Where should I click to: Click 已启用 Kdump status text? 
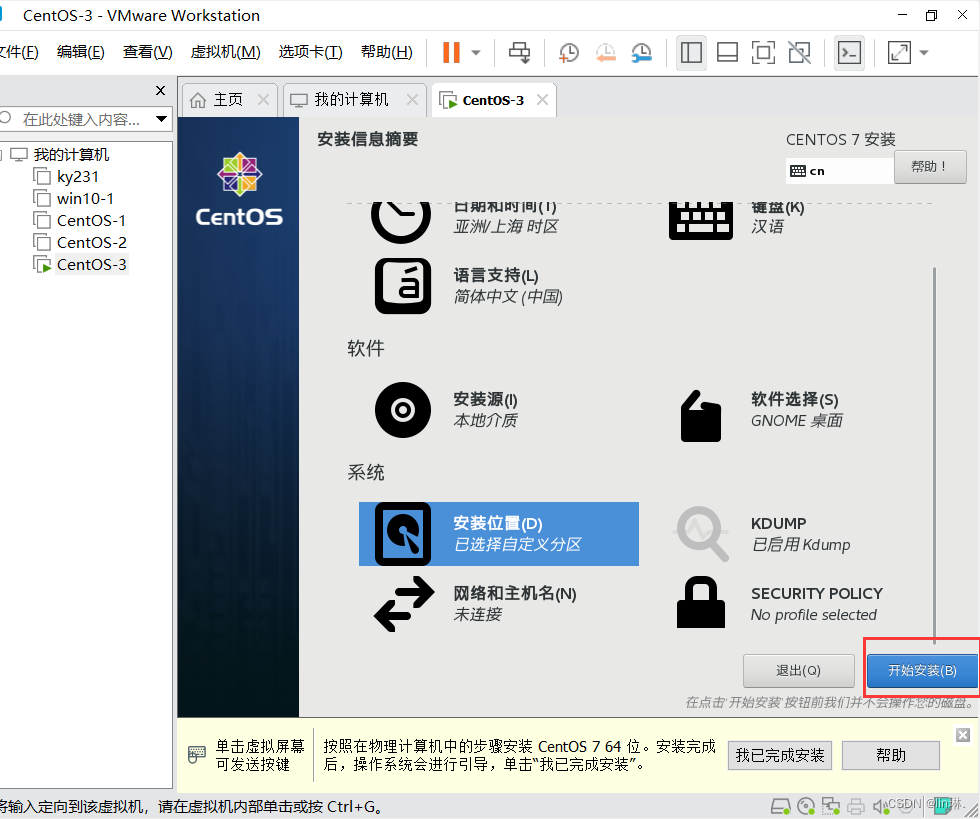[801, 545]
